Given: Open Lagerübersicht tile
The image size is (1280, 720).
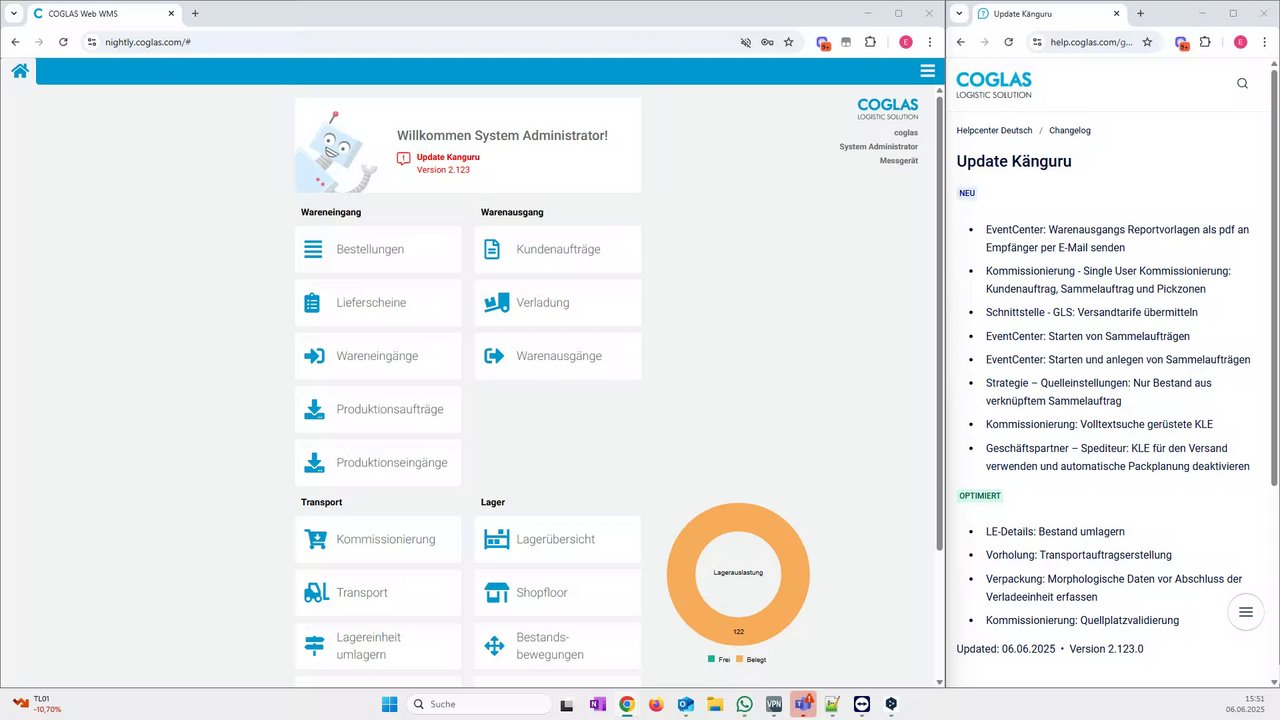Looking at the screenshot, I should point(558,539).
